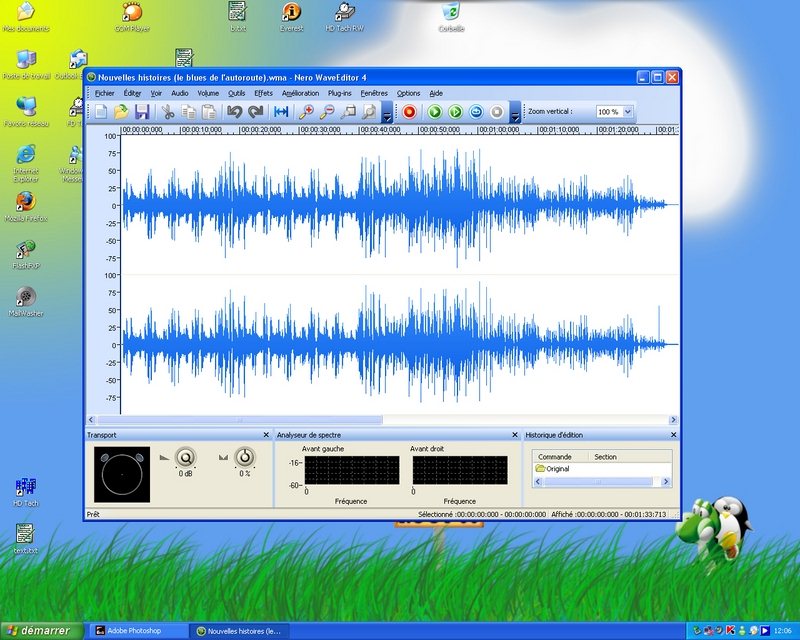Switch to Adobe Photoshop in taskbar
Screen dimensions: 800x640
139,631
